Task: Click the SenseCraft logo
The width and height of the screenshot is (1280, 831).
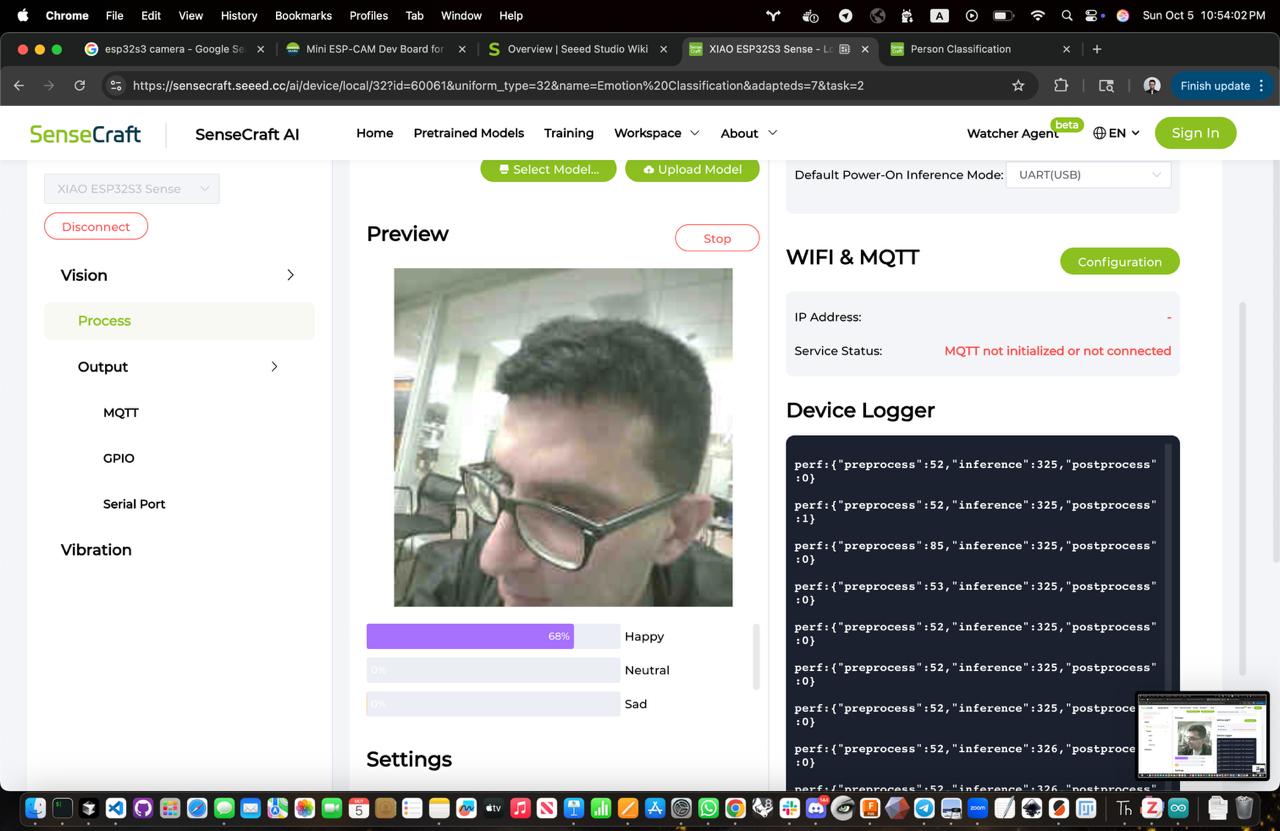Action: tap(84, 133)
